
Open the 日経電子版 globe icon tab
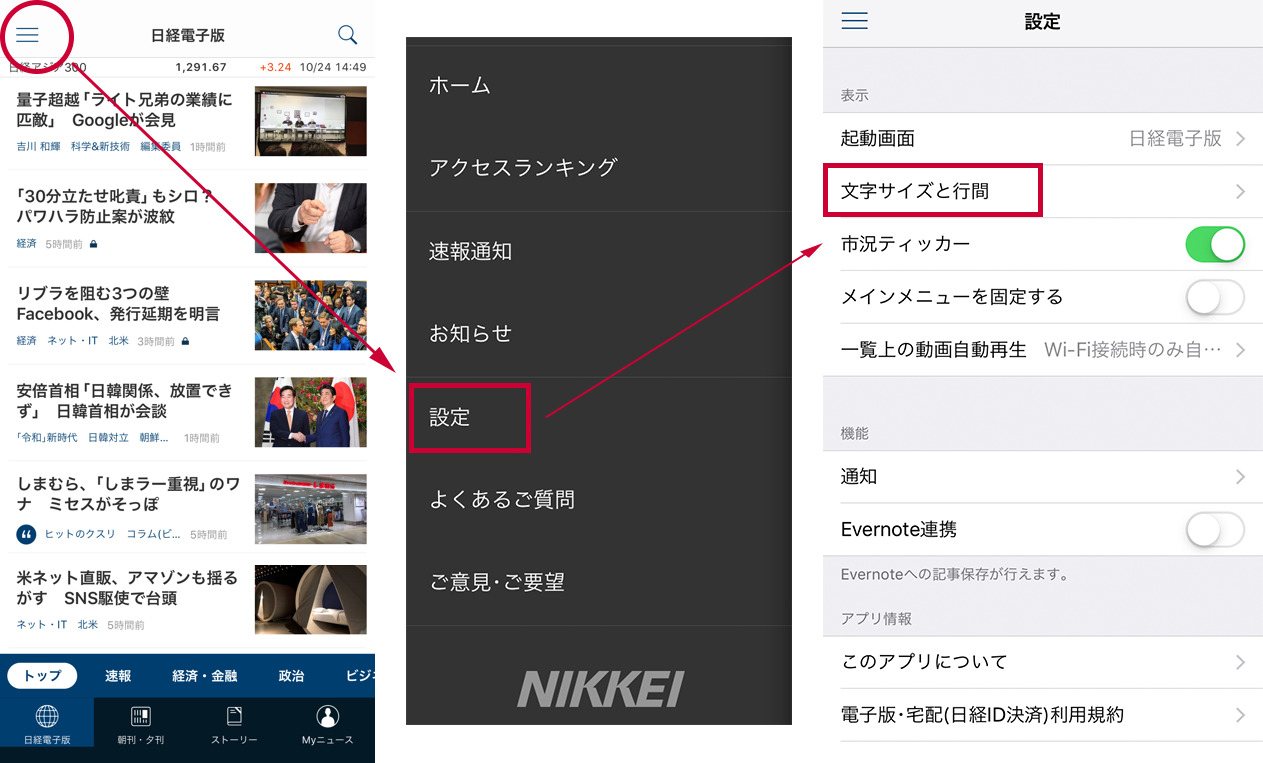coord(47,717)
